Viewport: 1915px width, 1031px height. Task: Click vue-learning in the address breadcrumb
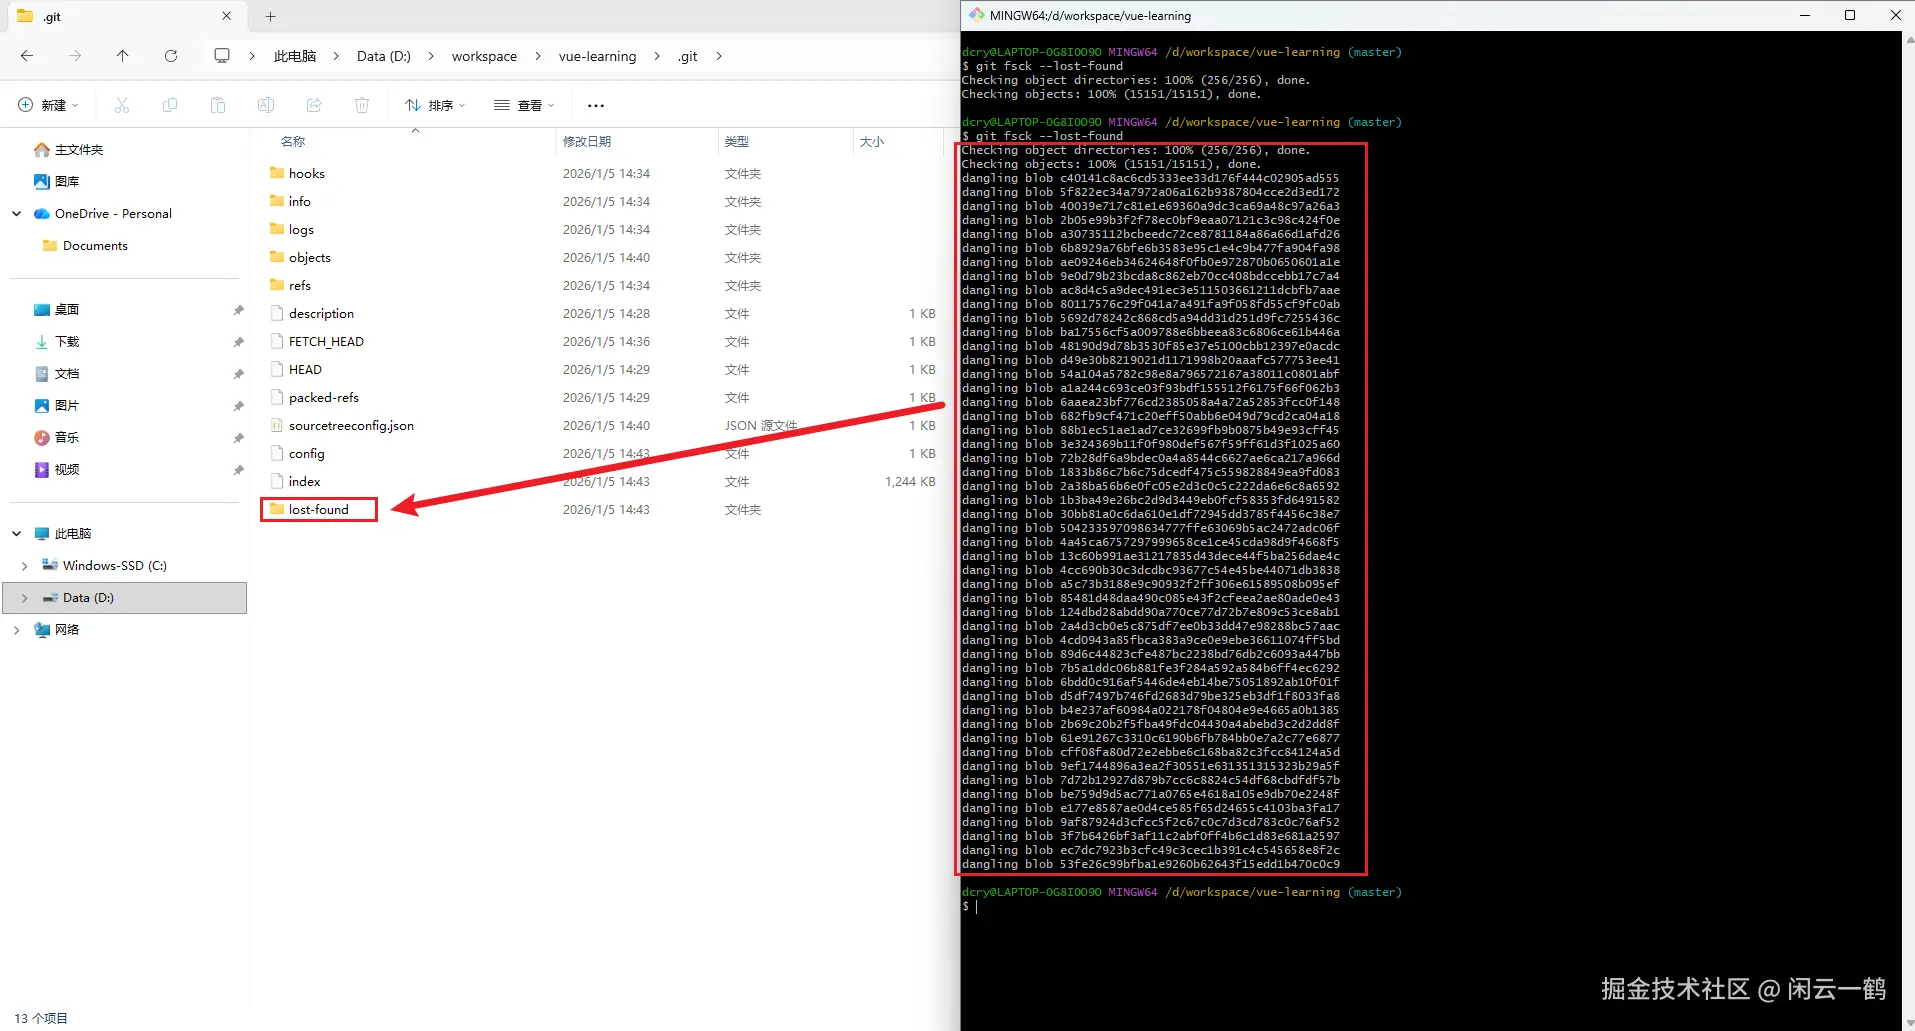click(x=597, y=56)
